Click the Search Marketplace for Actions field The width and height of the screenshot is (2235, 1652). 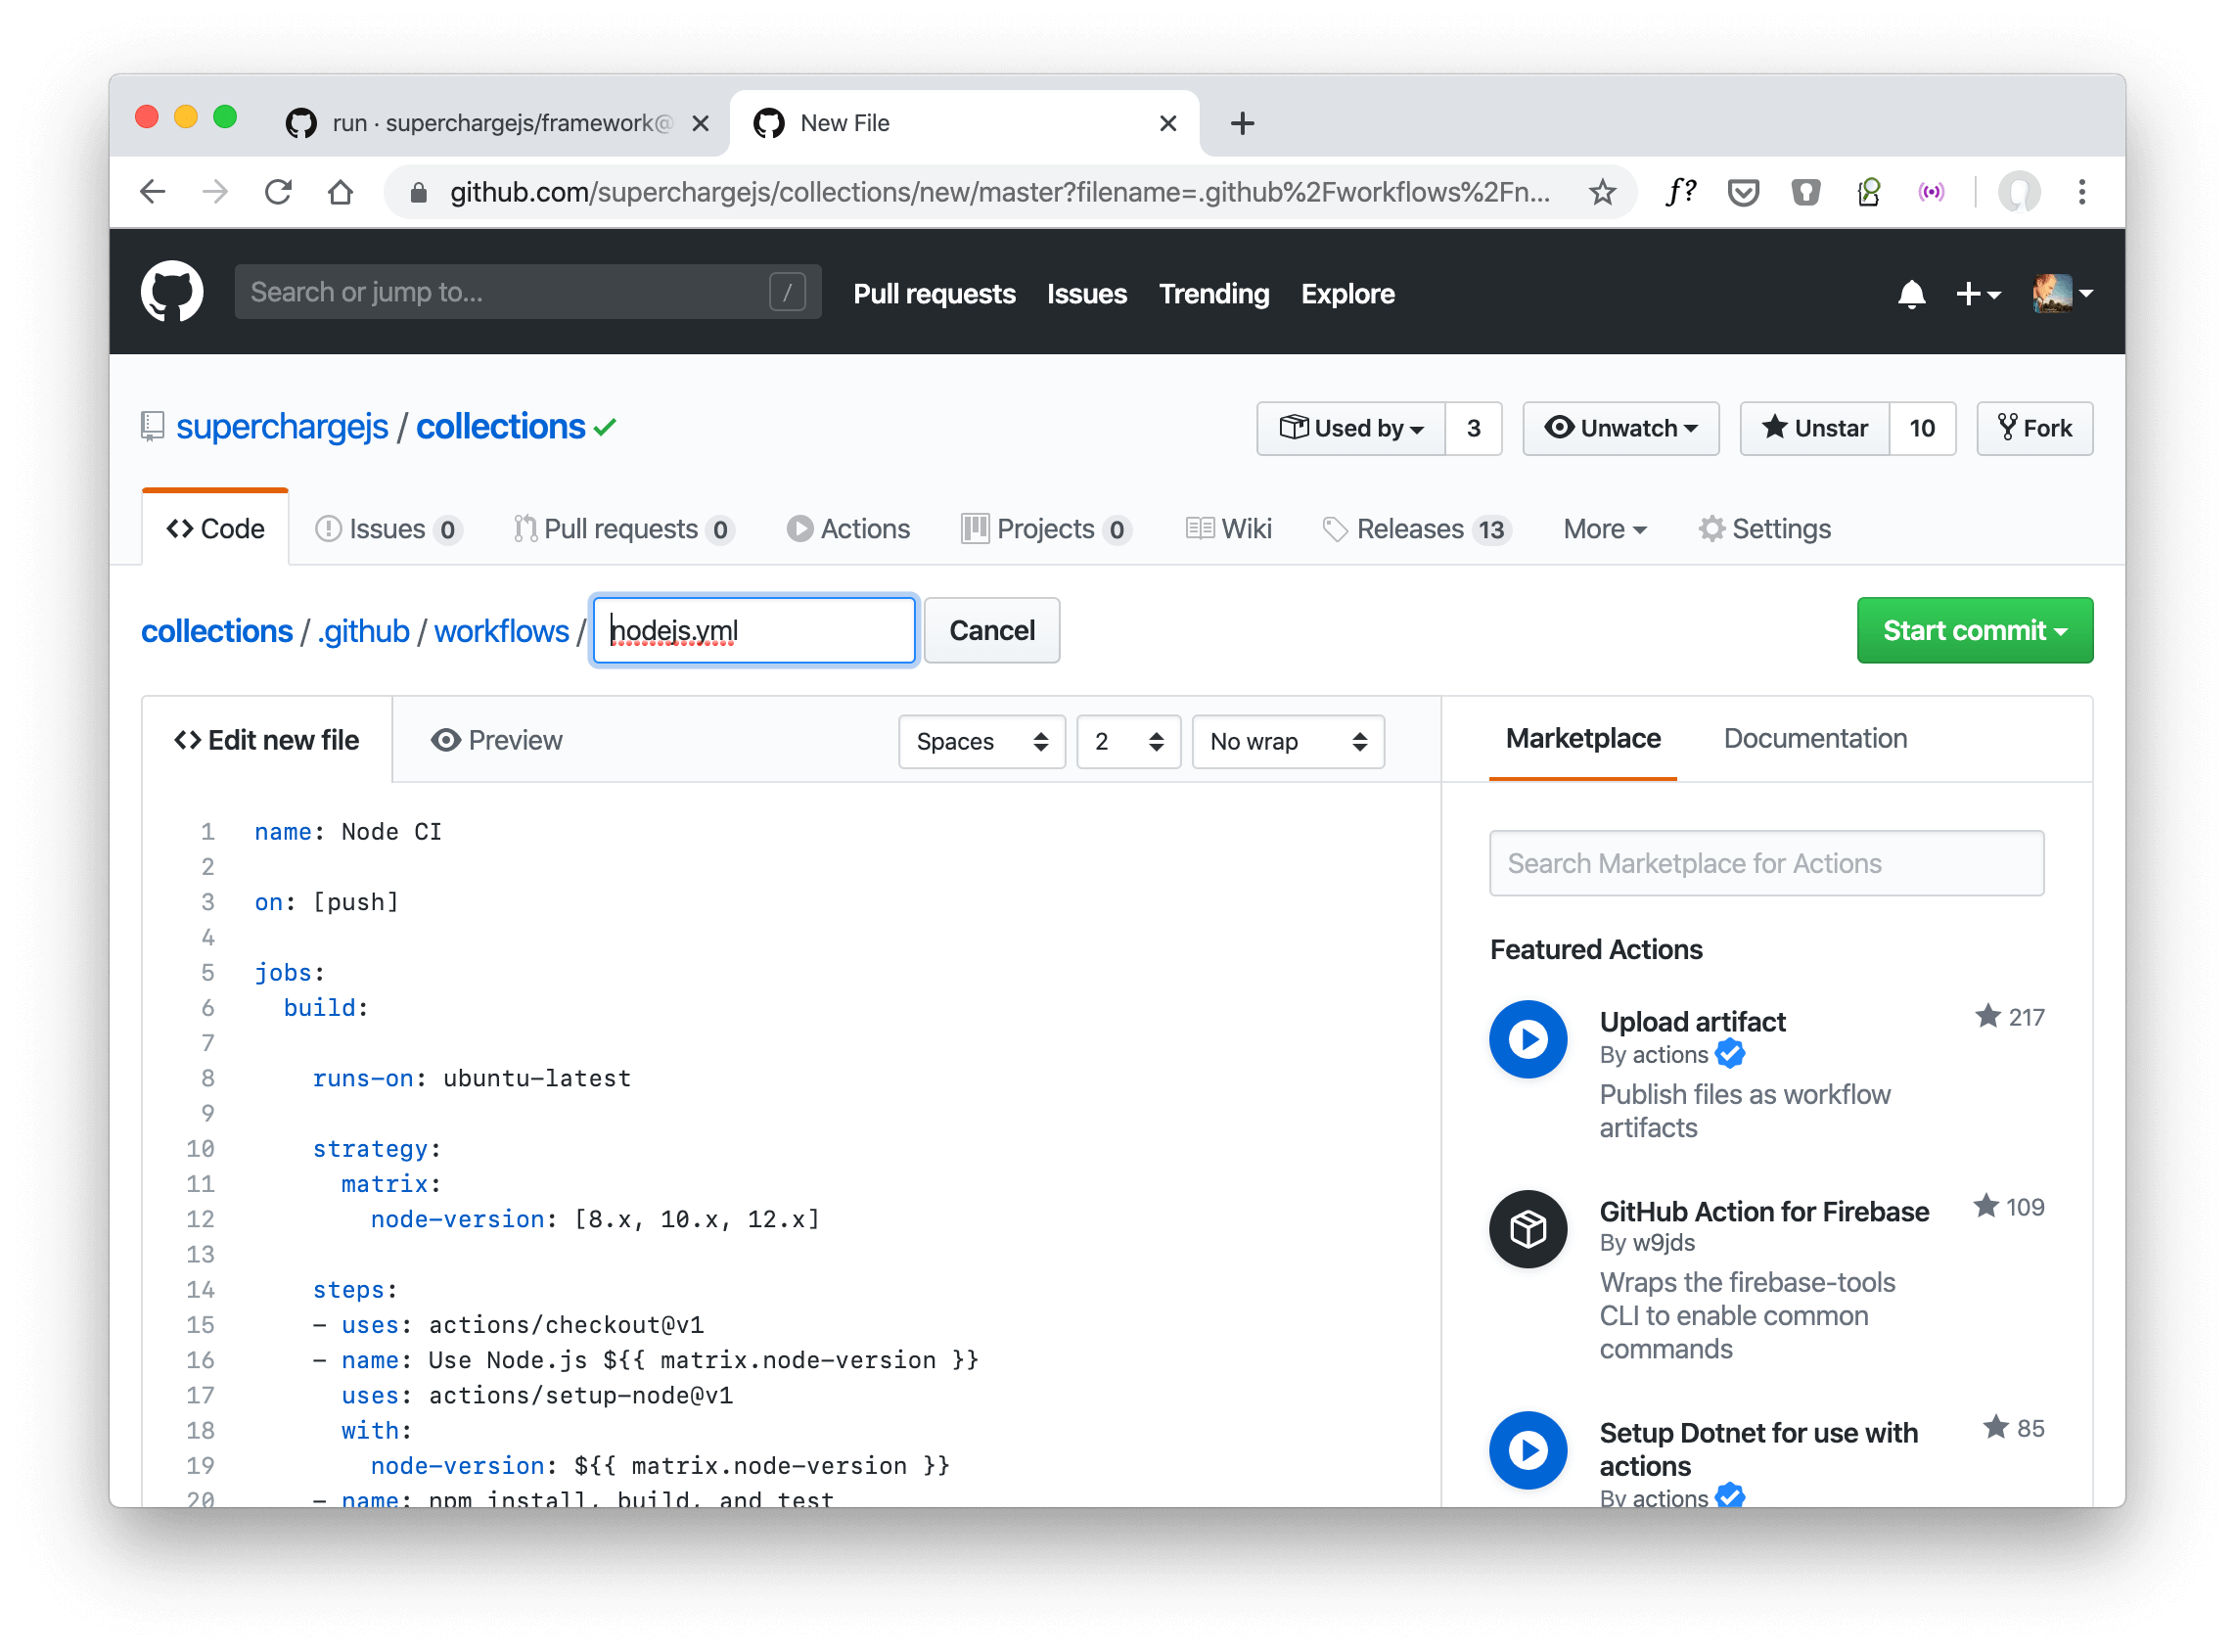(x=1766, y=862)
